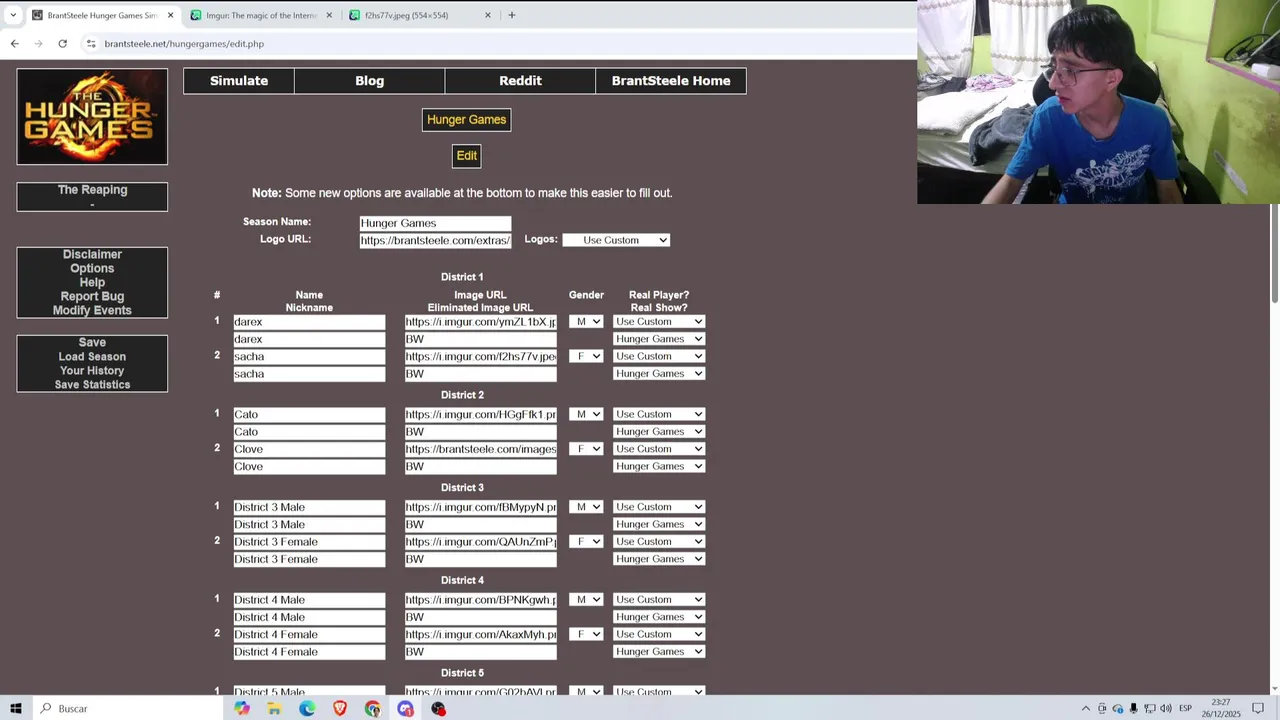Close the Imgur tab
Screen dimensions: 1280x720
[x=329, y=15]
